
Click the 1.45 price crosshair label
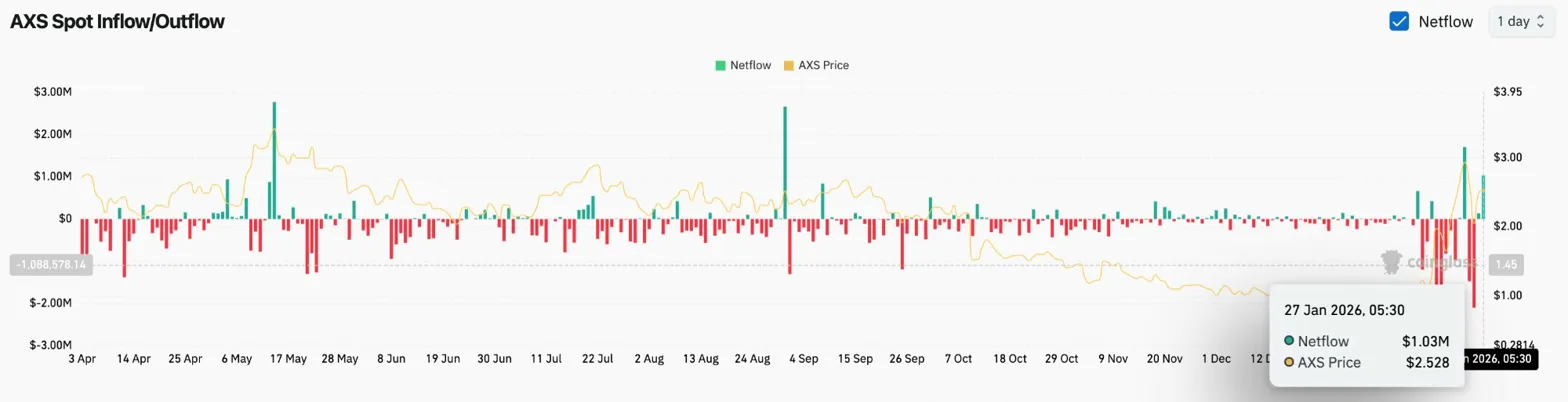tap(1506, 265)
